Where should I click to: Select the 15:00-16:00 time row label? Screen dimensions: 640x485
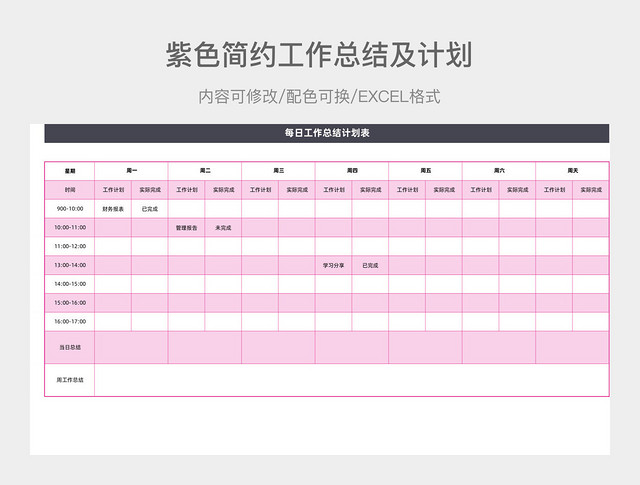70,303
